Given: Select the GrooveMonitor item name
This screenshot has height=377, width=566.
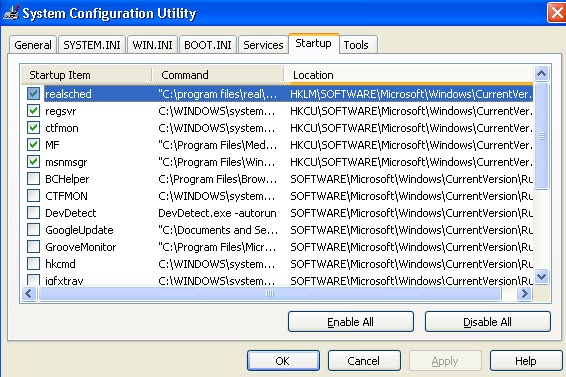Looking at the screenshot, I should tap(81, 247).
